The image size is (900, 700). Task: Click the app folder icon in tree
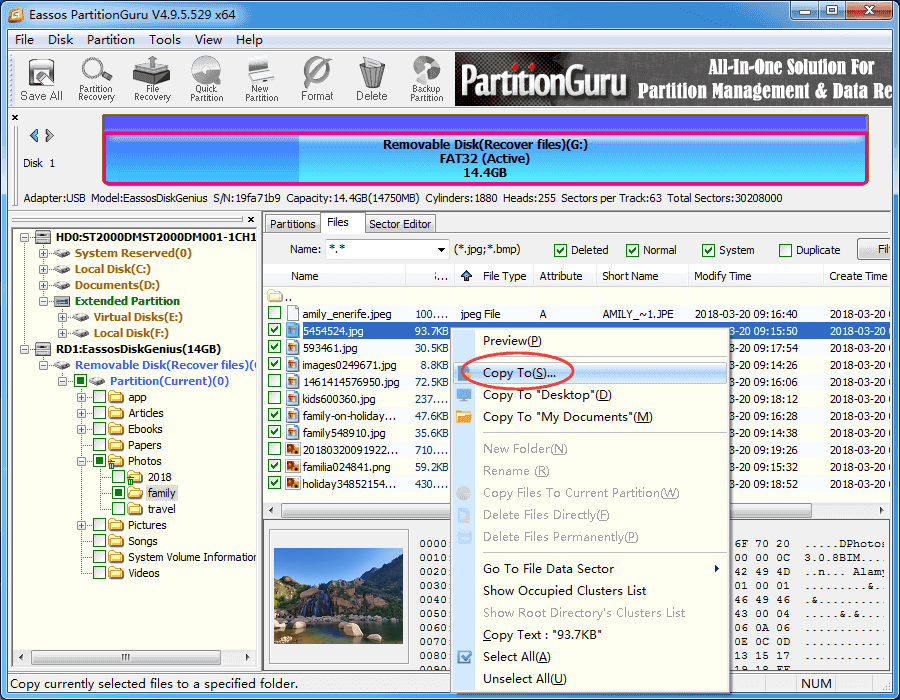point(117,397)
